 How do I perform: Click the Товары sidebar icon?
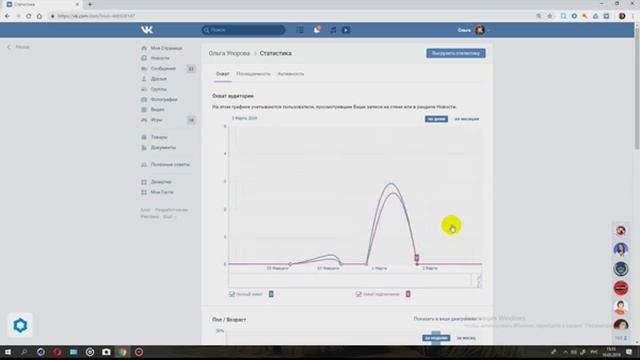coord(144,137)
